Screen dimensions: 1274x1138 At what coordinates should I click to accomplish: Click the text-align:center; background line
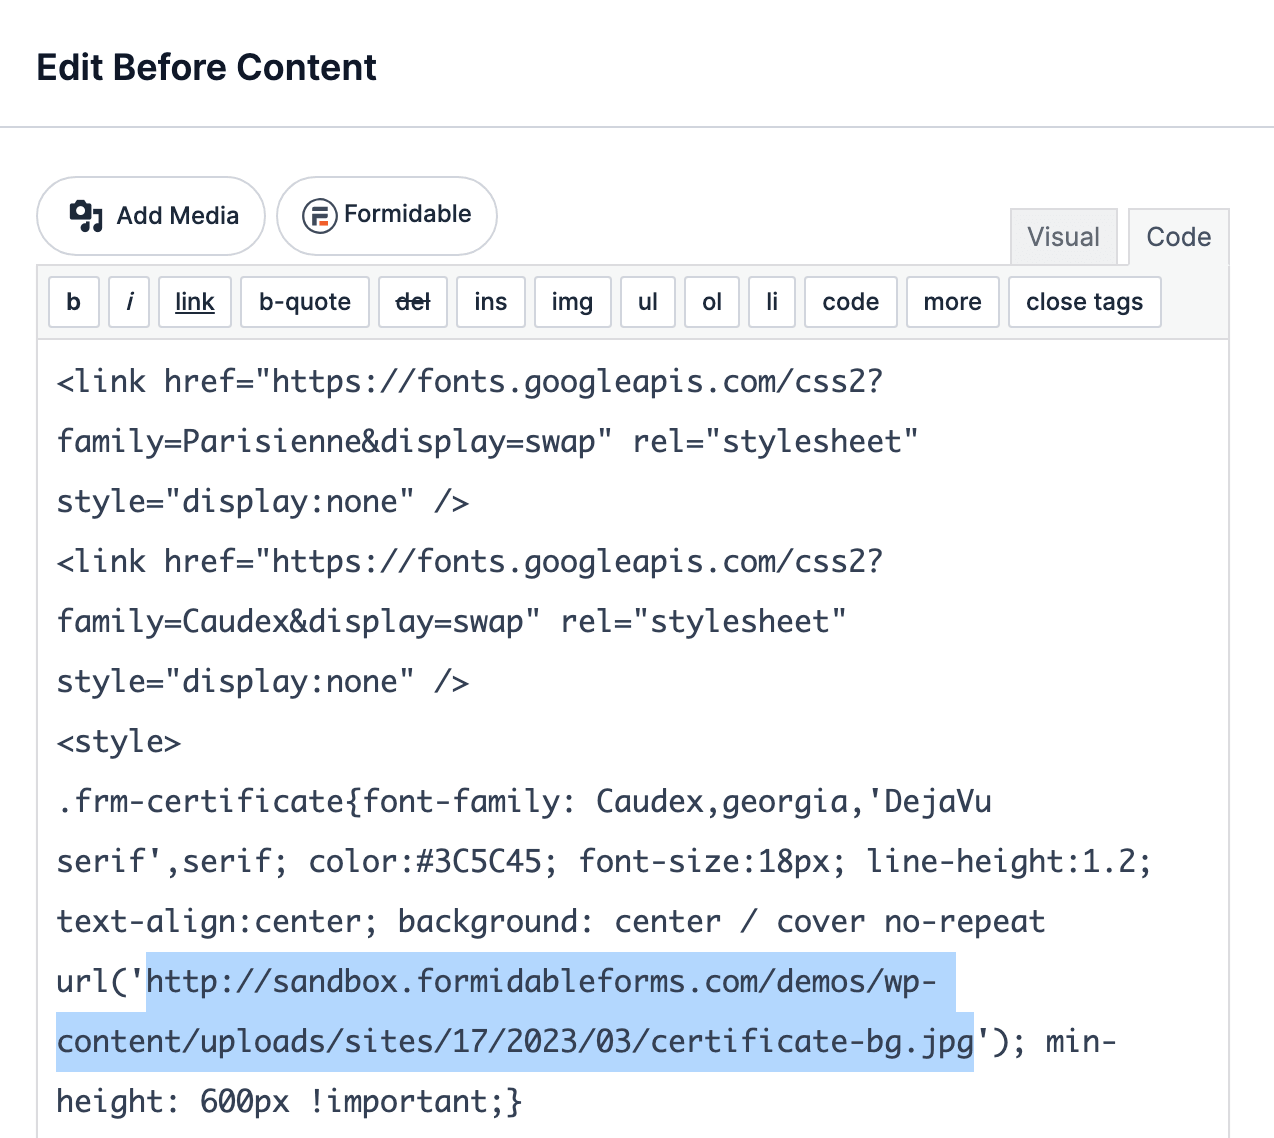551,922
